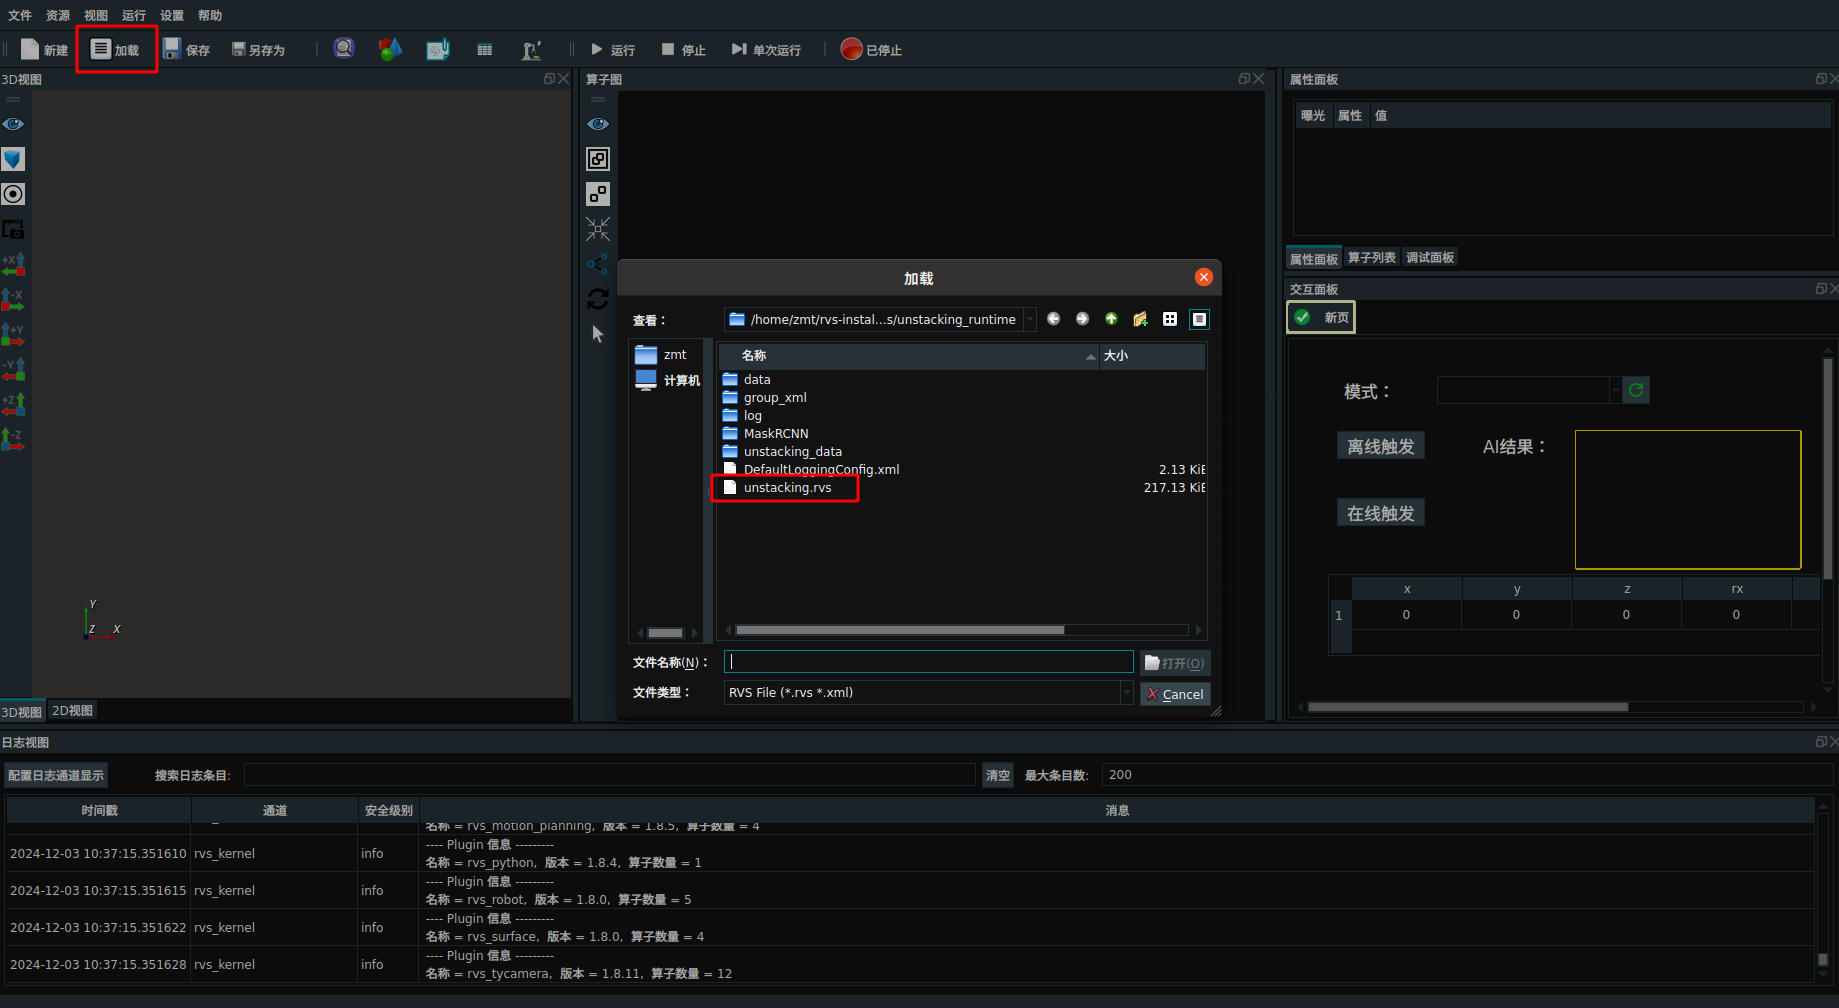This screenshot has height=1008, width=1839.
Task: Select the DefaultLoggingConfig.xml file
Action: 821,470
